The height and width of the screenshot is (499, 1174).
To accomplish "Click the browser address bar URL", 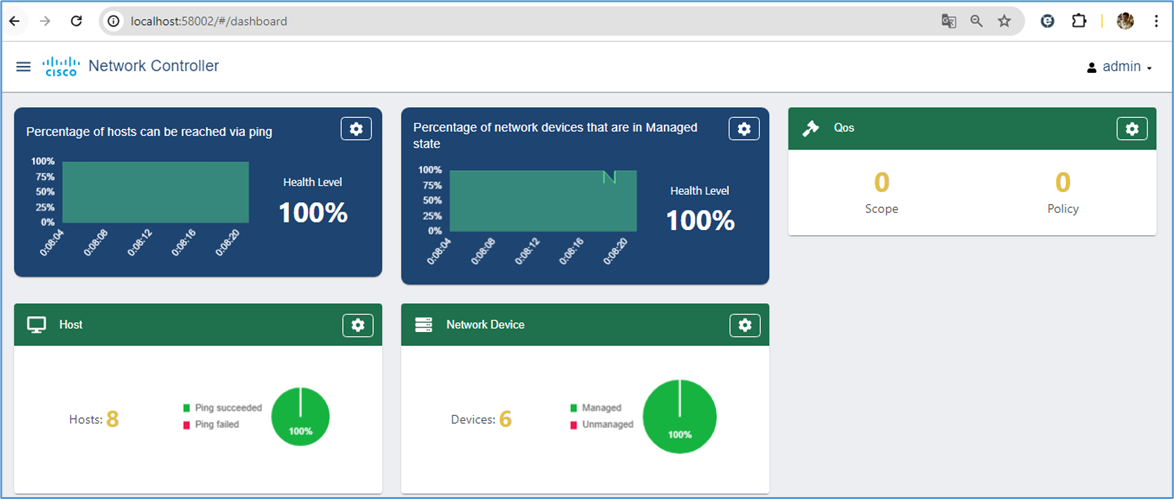I will point(209,21).
